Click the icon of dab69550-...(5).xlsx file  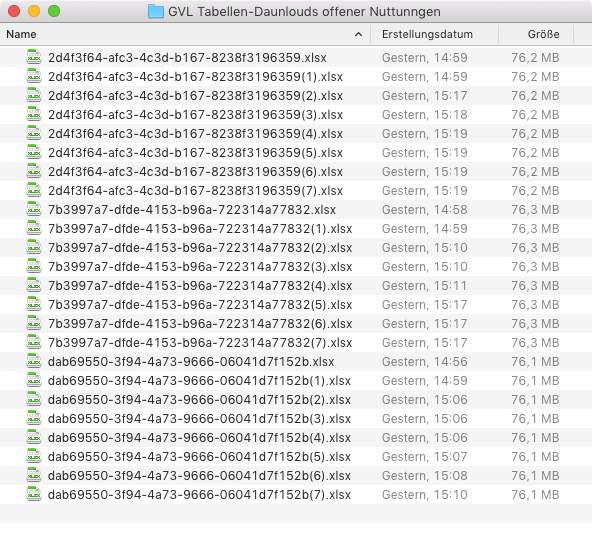(x=34, y=456)
